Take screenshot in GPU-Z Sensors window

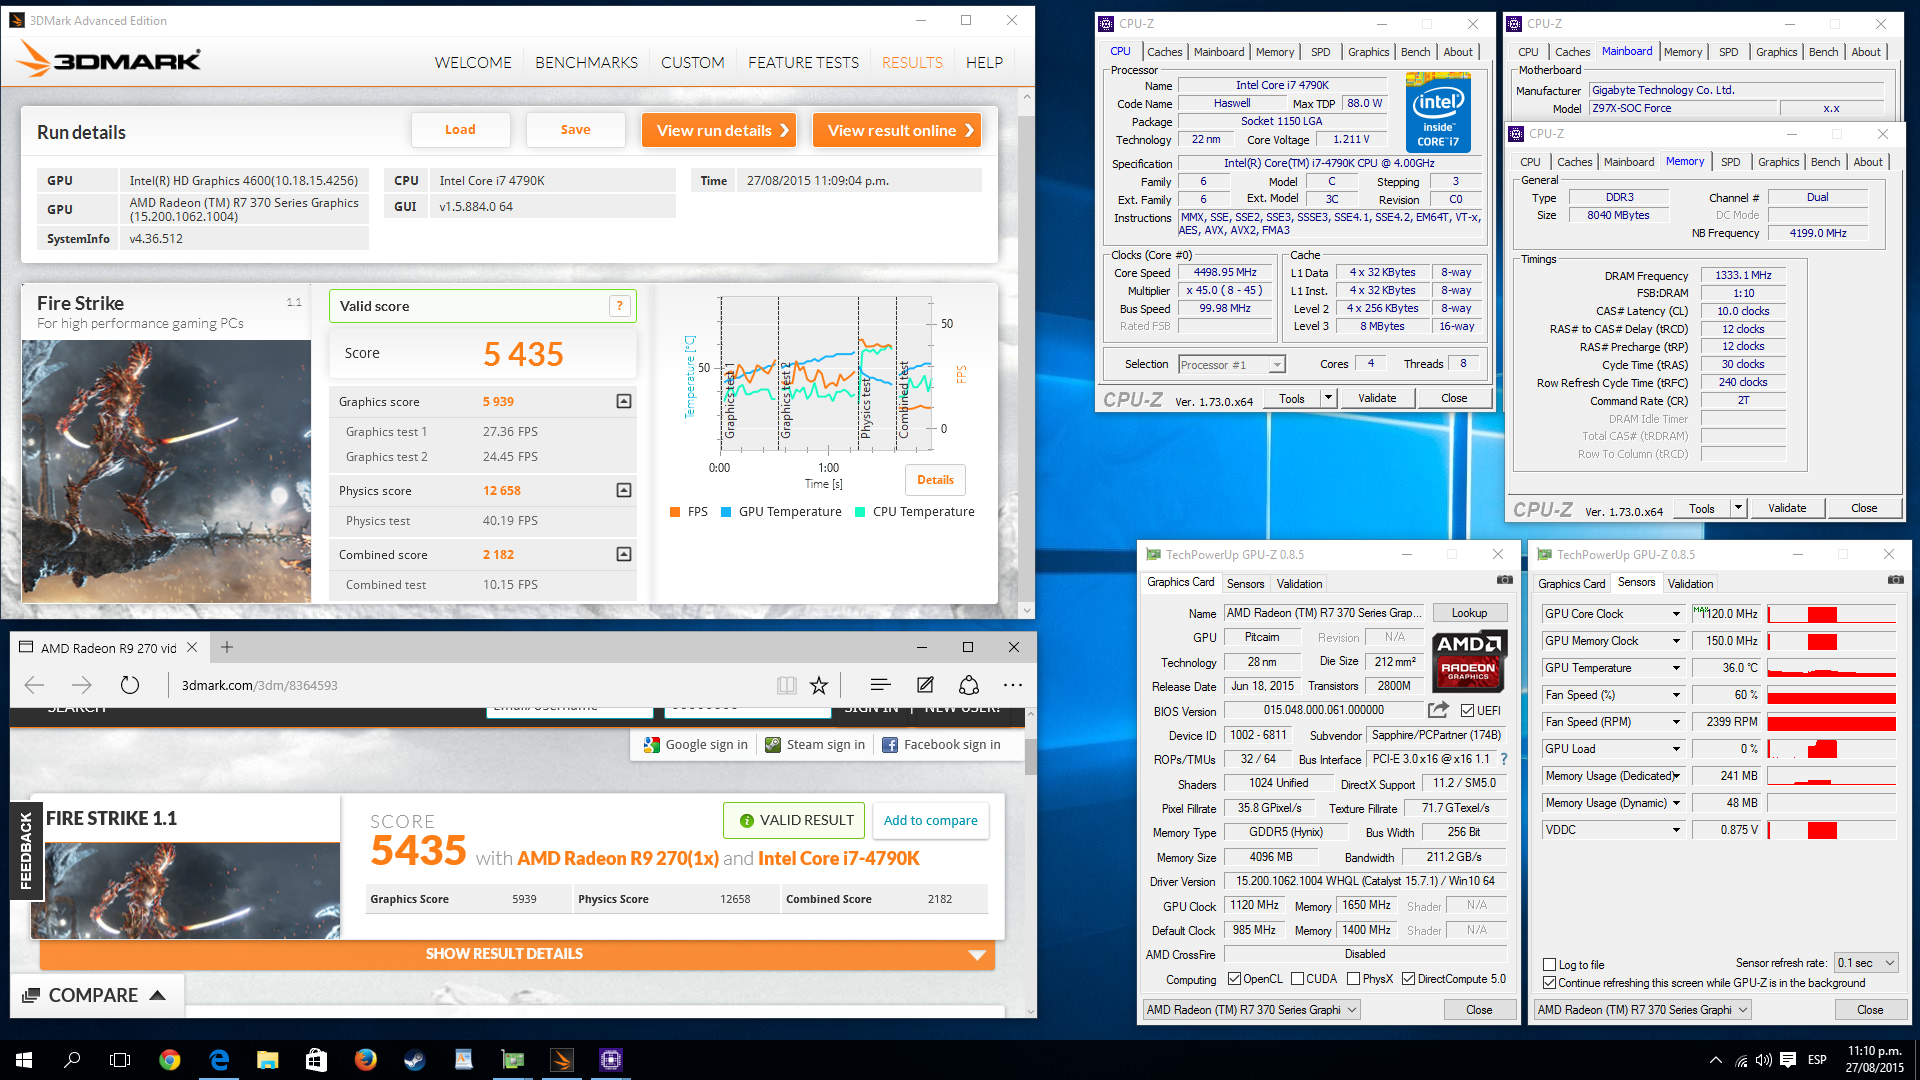[x=1895, y=580]
